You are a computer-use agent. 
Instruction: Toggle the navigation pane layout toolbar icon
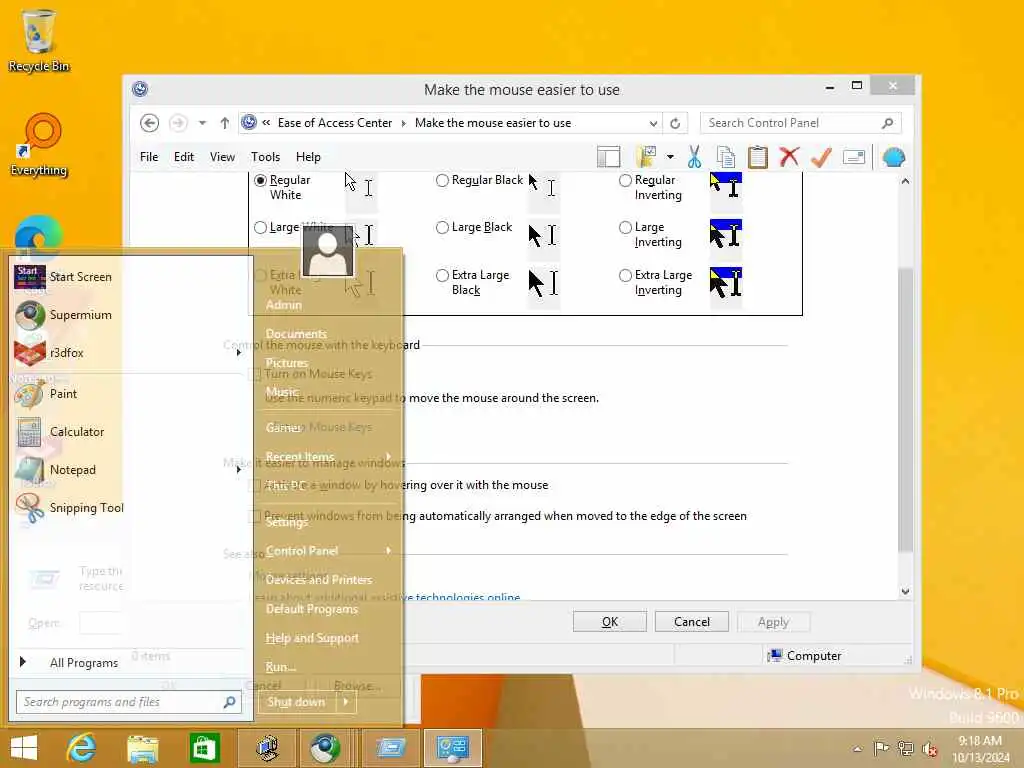coord(609,157)
